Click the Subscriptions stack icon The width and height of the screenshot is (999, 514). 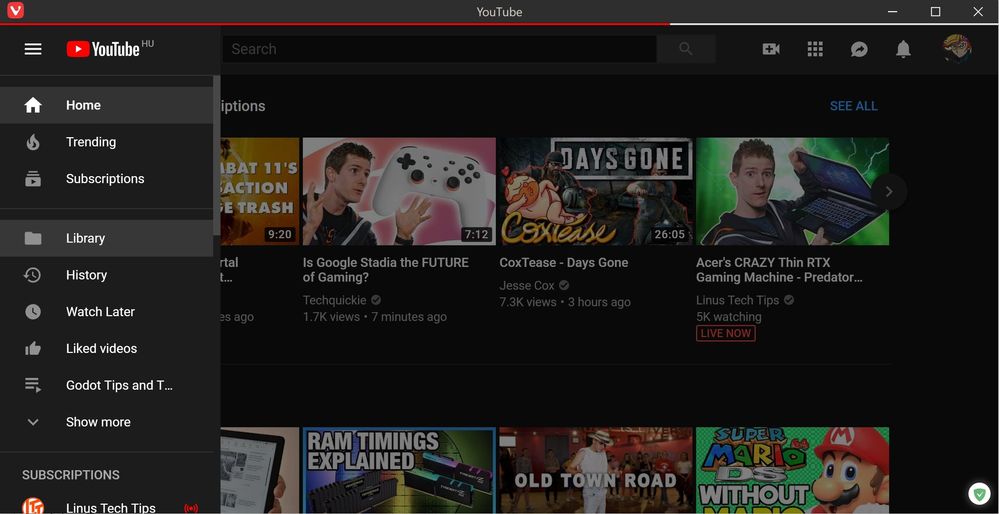click(x=32, y=179)
